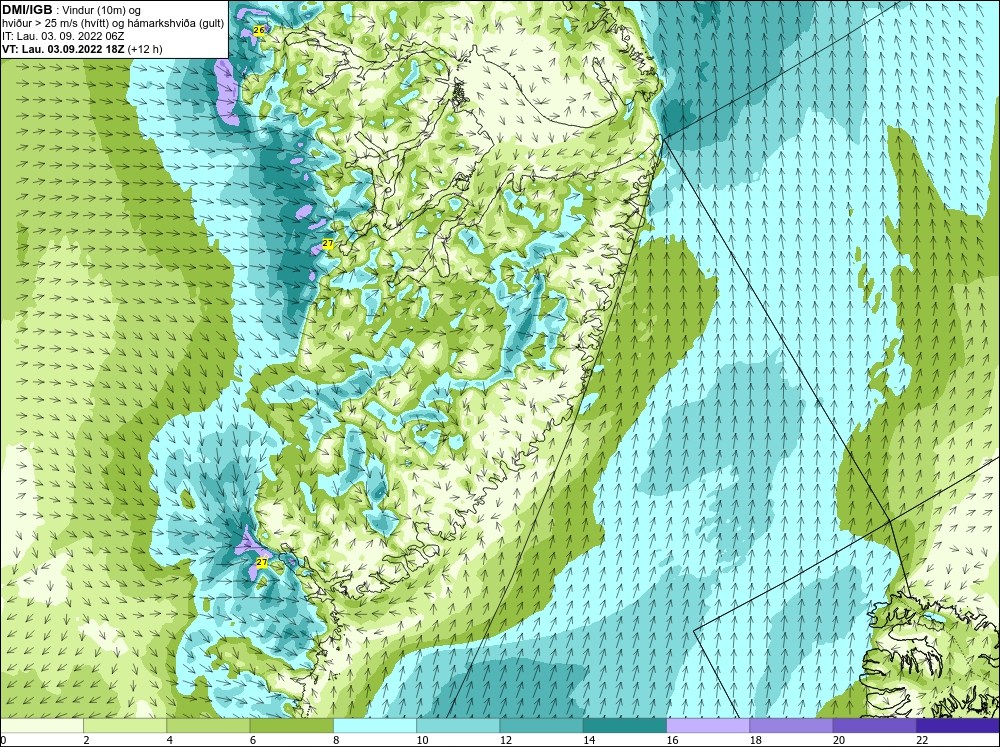Pick the above-22 m/s dark indigo legend swatch
Image resolution: width=1000 pixels, height=747 pixels.
958,725
